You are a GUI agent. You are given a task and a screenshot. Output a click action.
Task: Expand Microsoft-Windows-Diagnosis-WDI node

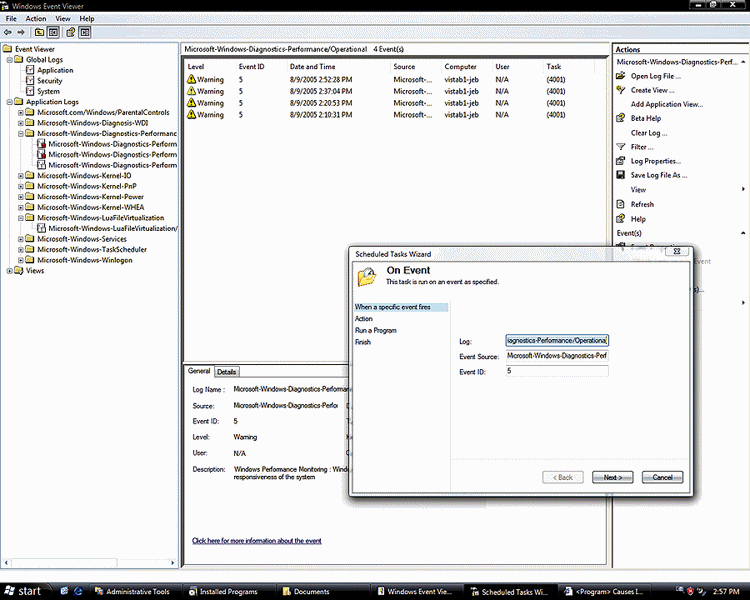21,123
